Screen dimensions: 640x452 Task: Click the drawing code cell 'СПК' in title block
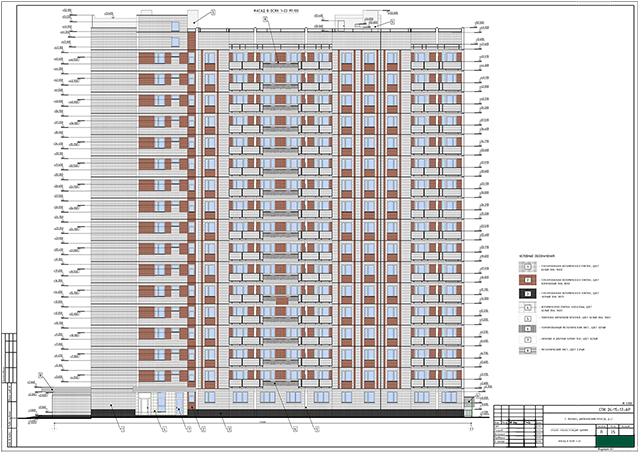(589, 410)
